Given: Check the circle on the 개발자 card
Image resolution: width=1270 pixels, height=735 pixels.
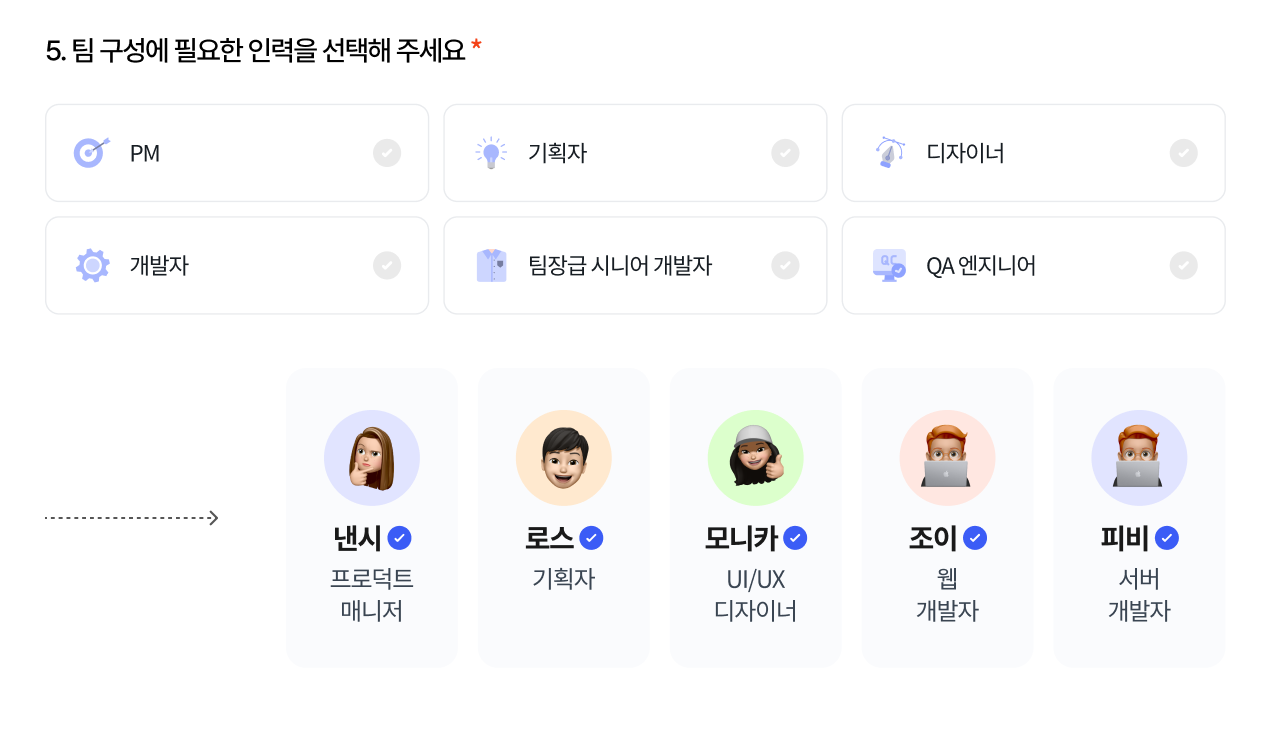Looking at the screenshot, I should click(x=387, y=265).
